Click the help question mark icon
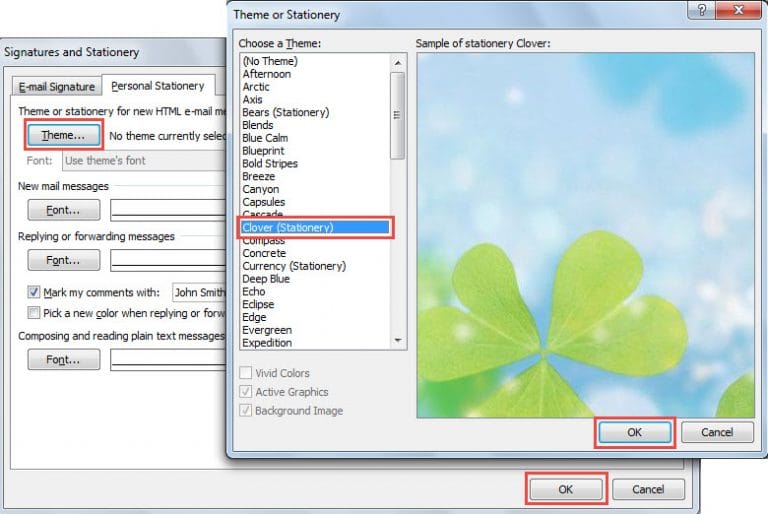 tap(701, 9)
